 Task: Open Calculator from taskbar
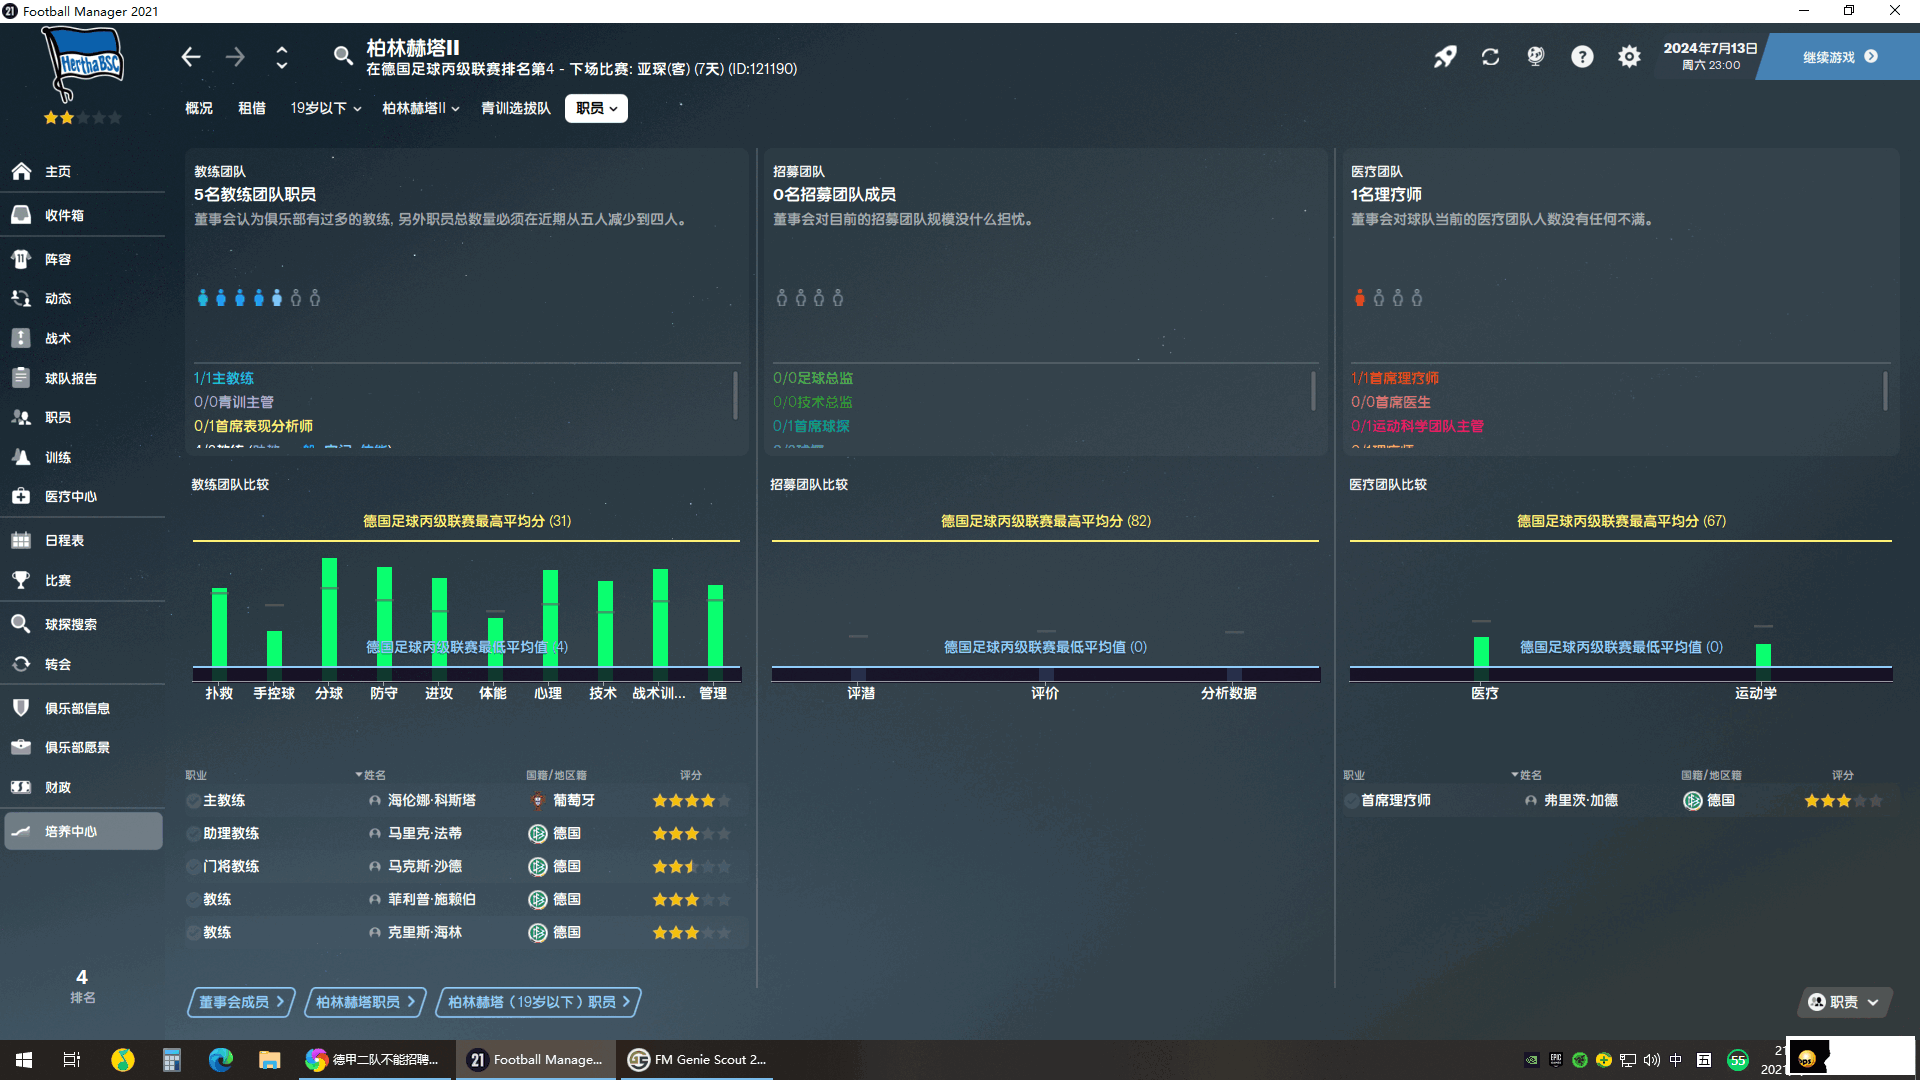click(x=171, y=1060)
